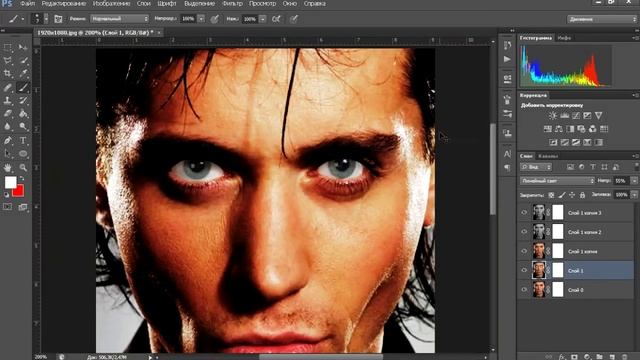Add a Vibrance adjustment triangle icon
The width and height of the screenshot is (640, 360).
coord(598,116)
